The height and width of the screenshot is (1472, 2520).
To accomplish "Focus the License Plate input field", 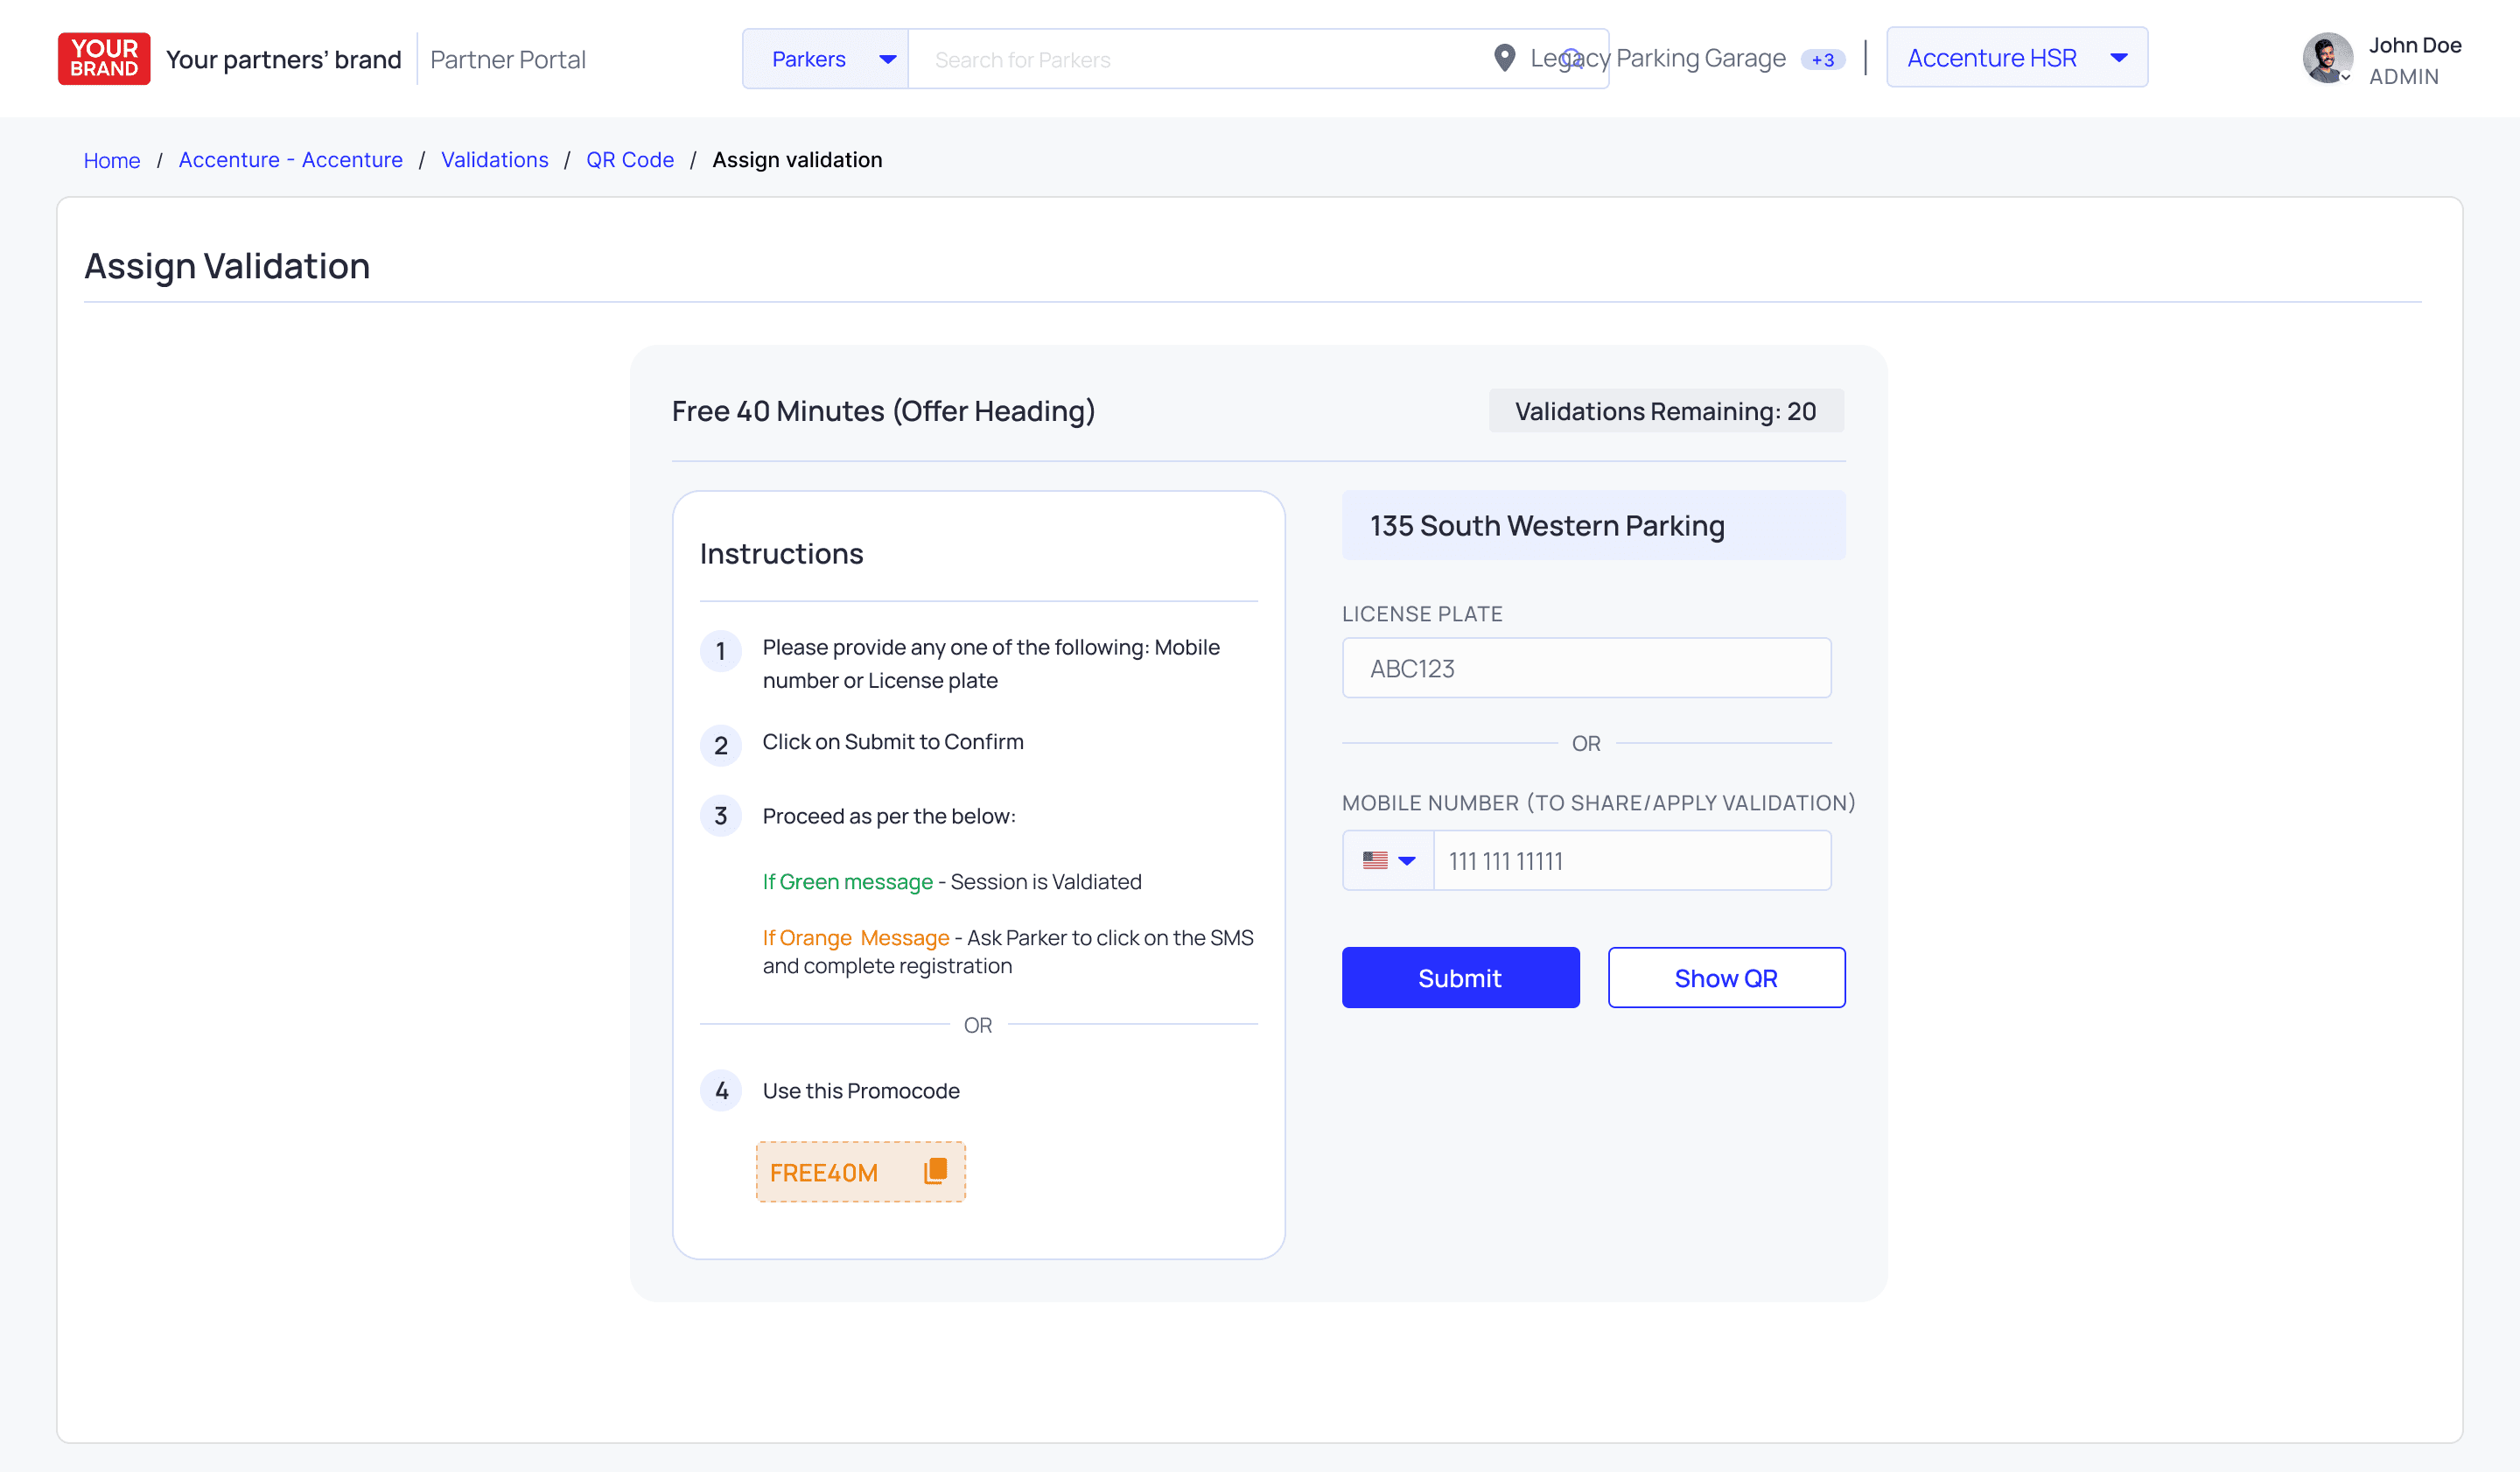I will 1585,668.
